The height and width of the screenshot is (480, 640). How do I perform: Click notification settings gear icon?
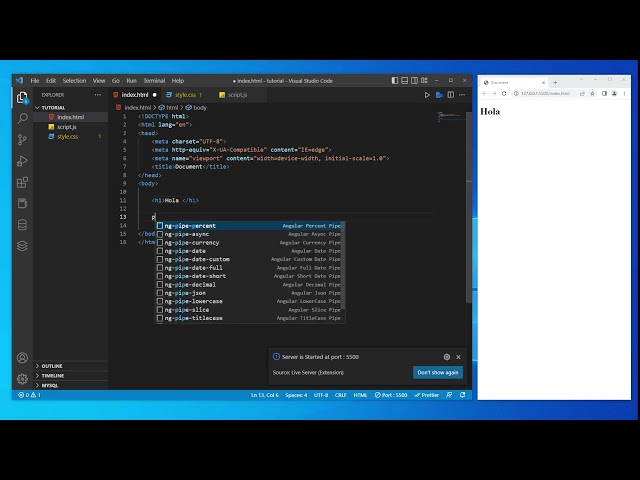pyautogui.click(x=447, y=357)
